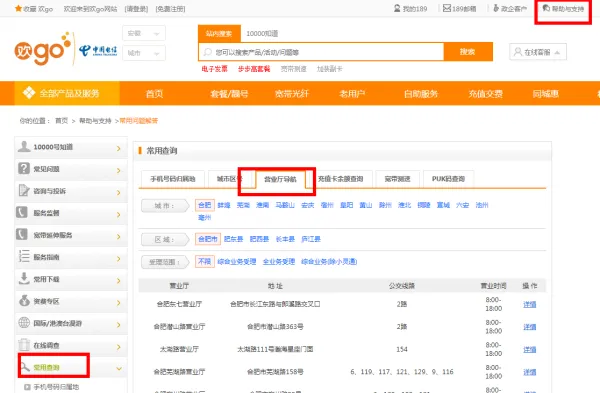Click the download icon for 常用下载
This screenshot has height=393, width=600.
(24, 278)
